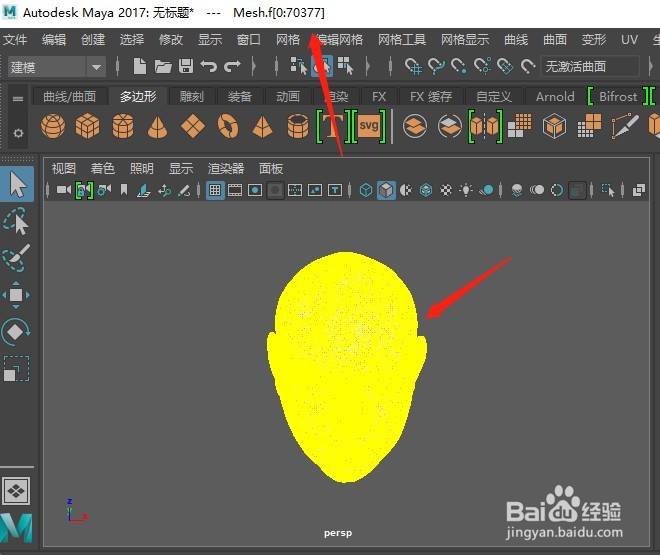The height and width of the screenshot is (555, 660).
Task: Open the viewport 着色 menu
Action: click(103, 169)
